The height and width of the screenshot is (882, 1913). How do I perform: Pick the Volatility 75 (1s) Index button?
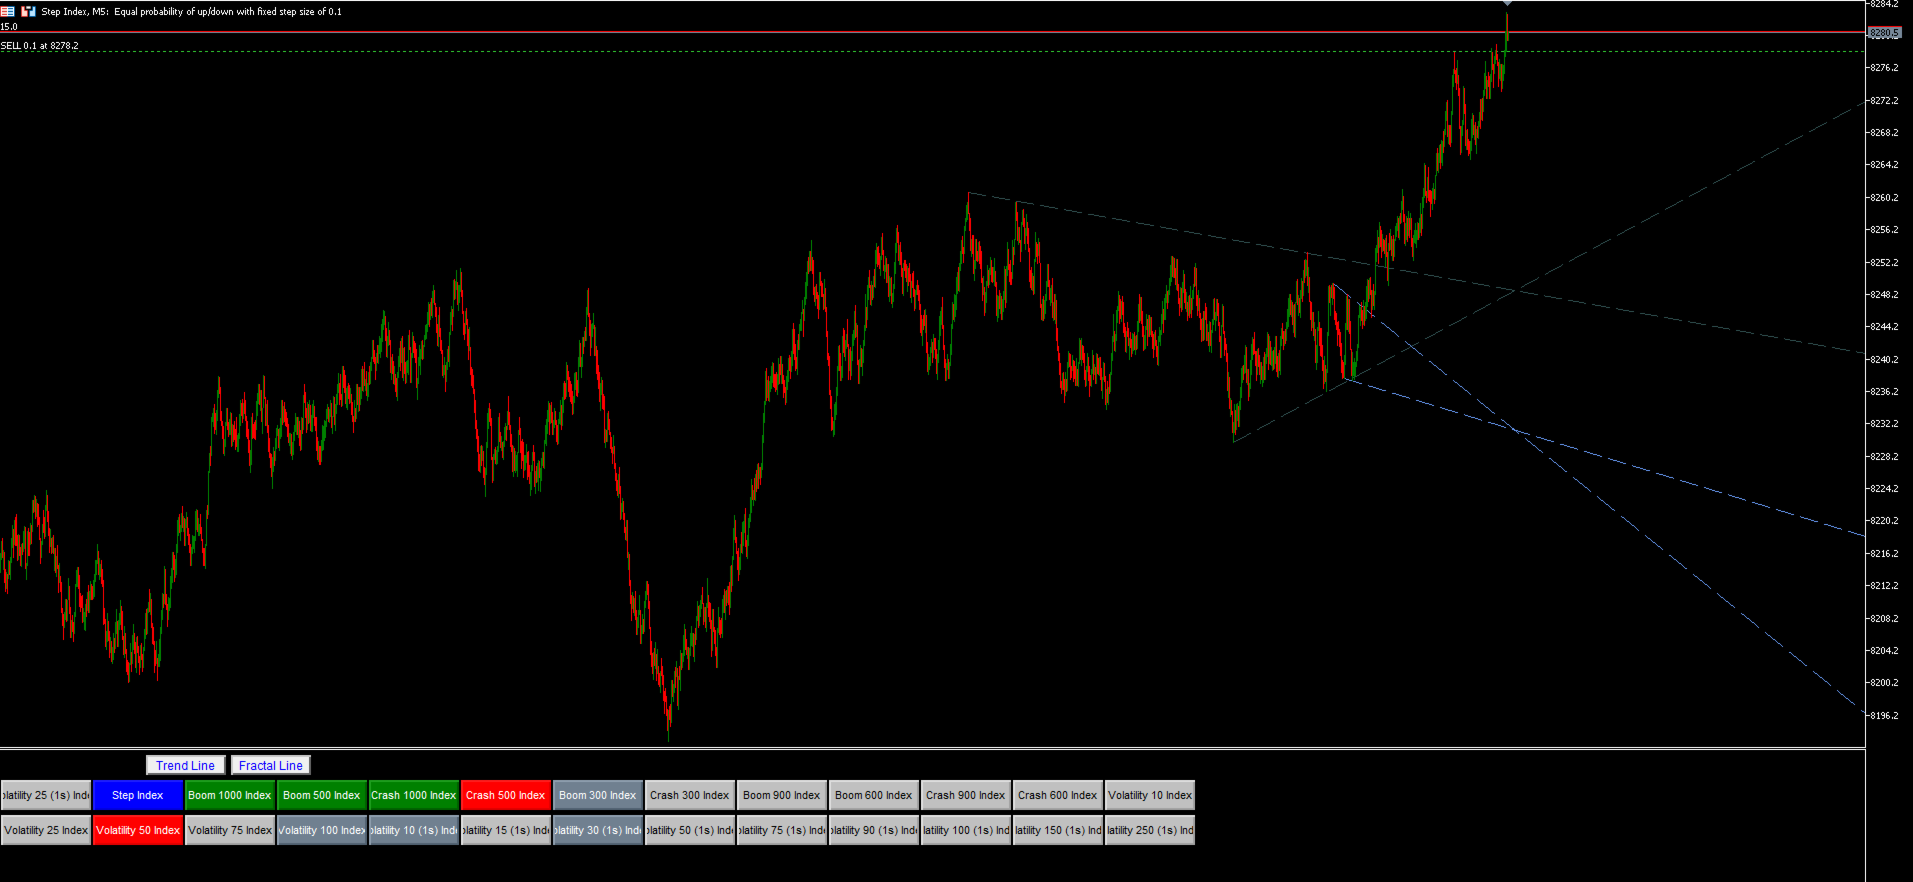pos(782,830)
